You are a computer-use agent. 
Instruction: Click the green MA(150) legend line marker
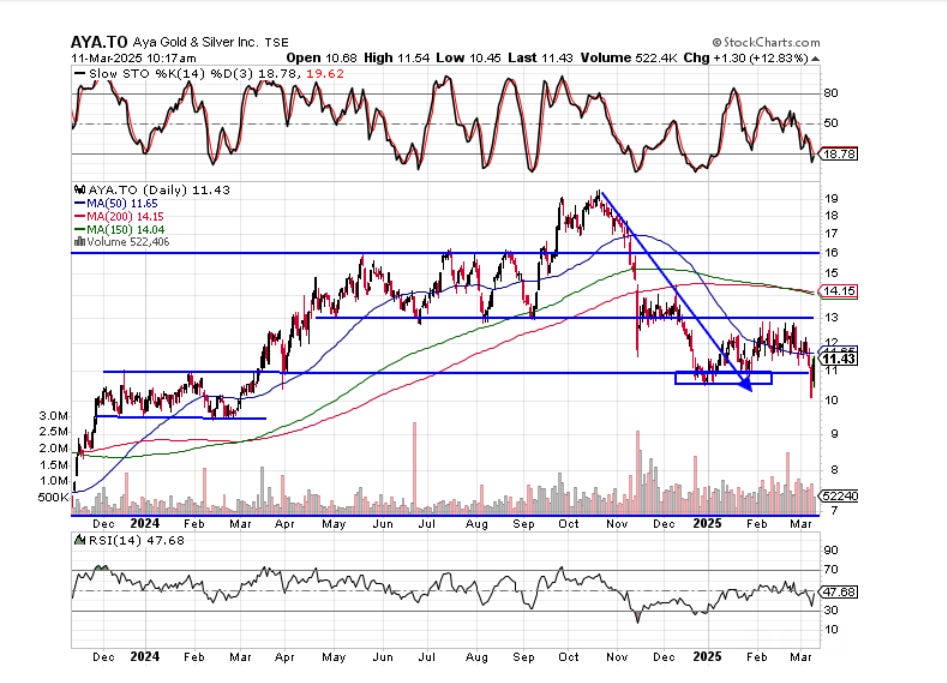click(x=80, y=229)
